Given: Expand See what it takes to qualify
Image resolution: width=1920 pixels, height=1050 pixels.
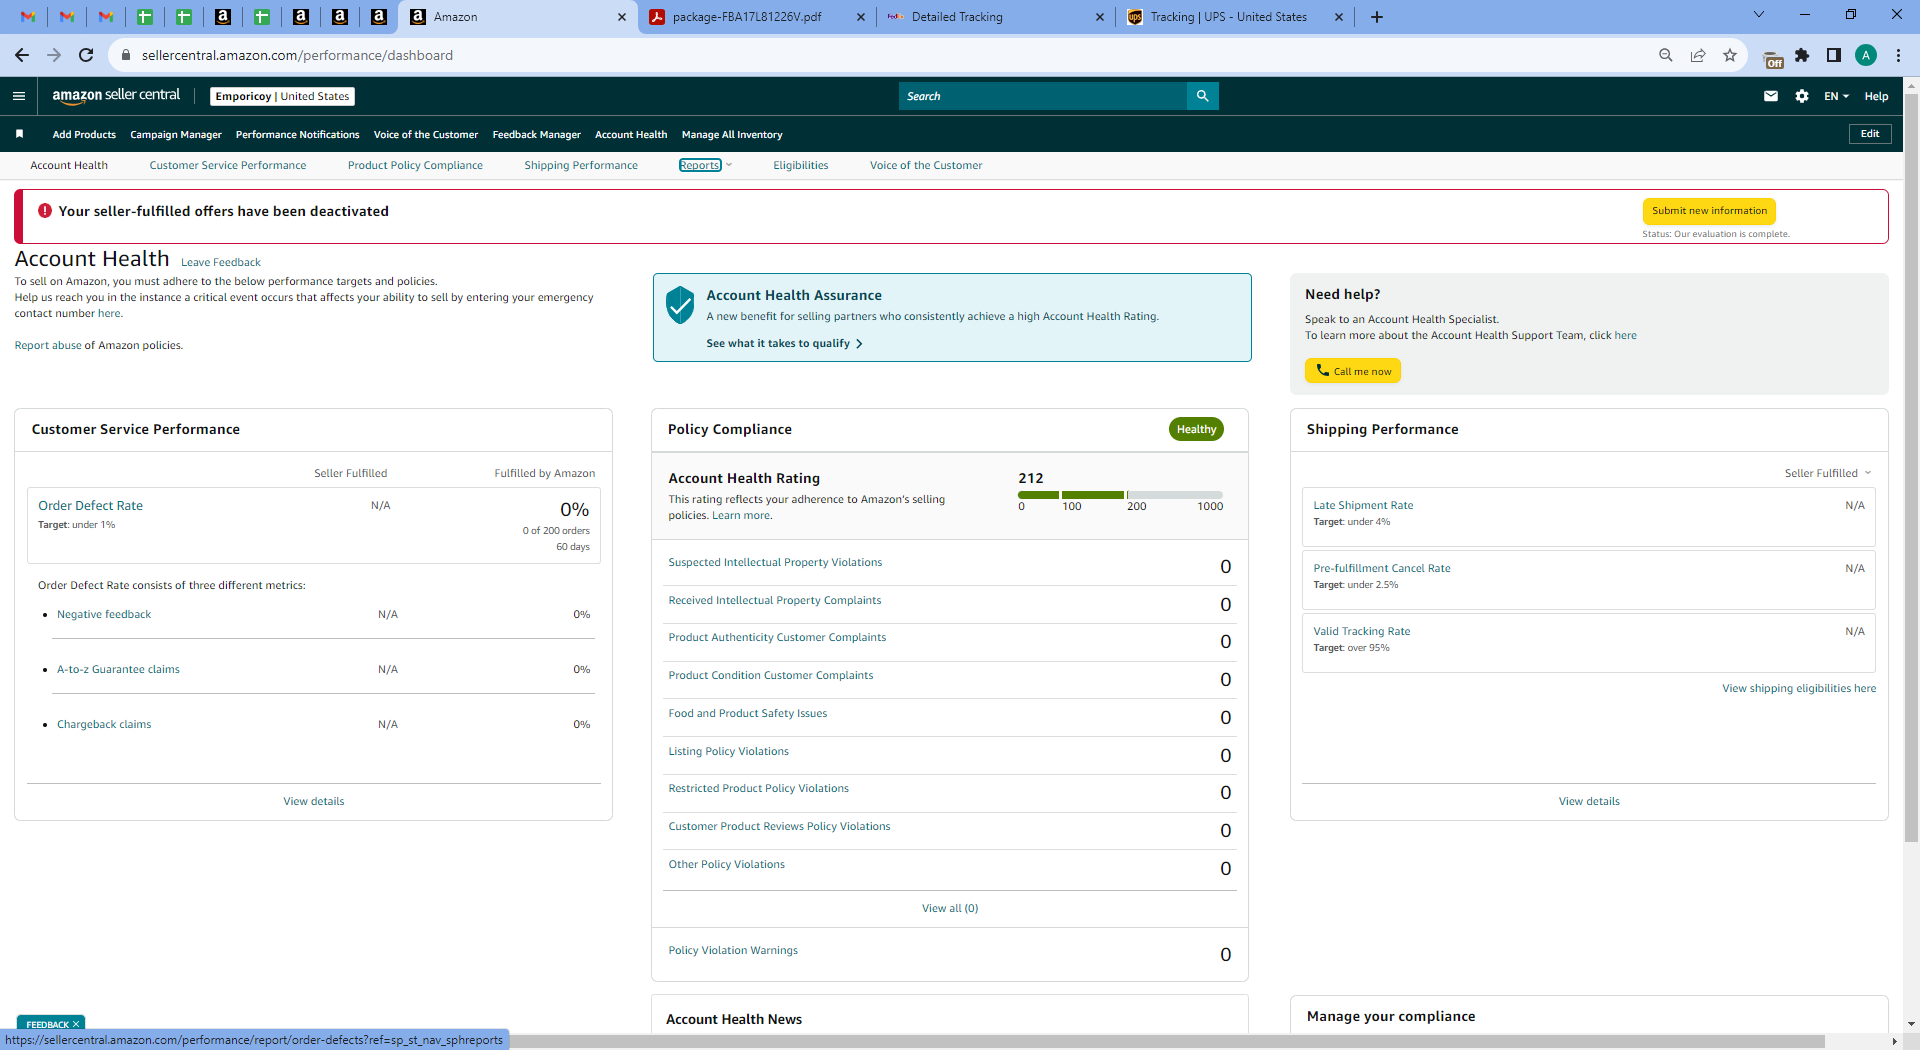Looking at the screenshot, I should [784, 343].
